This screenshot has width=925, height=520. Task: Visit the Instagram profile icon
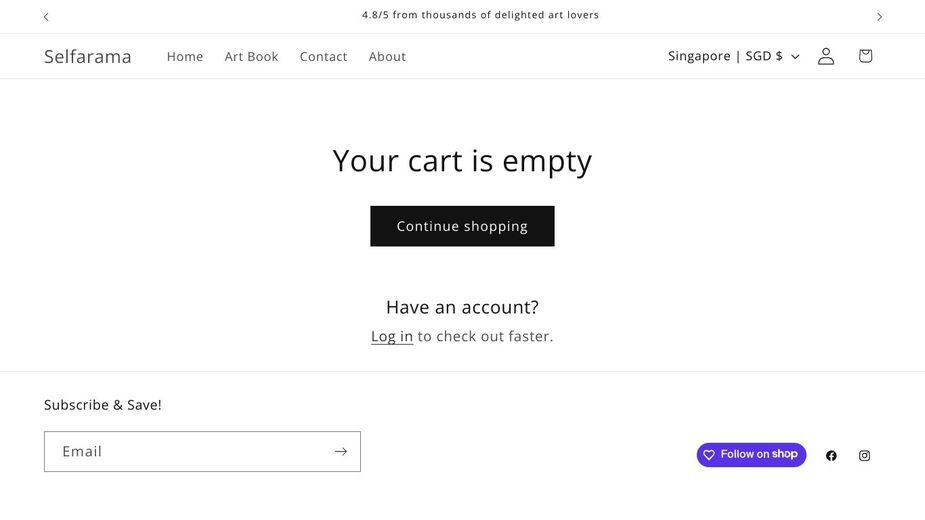coord(864,455)
